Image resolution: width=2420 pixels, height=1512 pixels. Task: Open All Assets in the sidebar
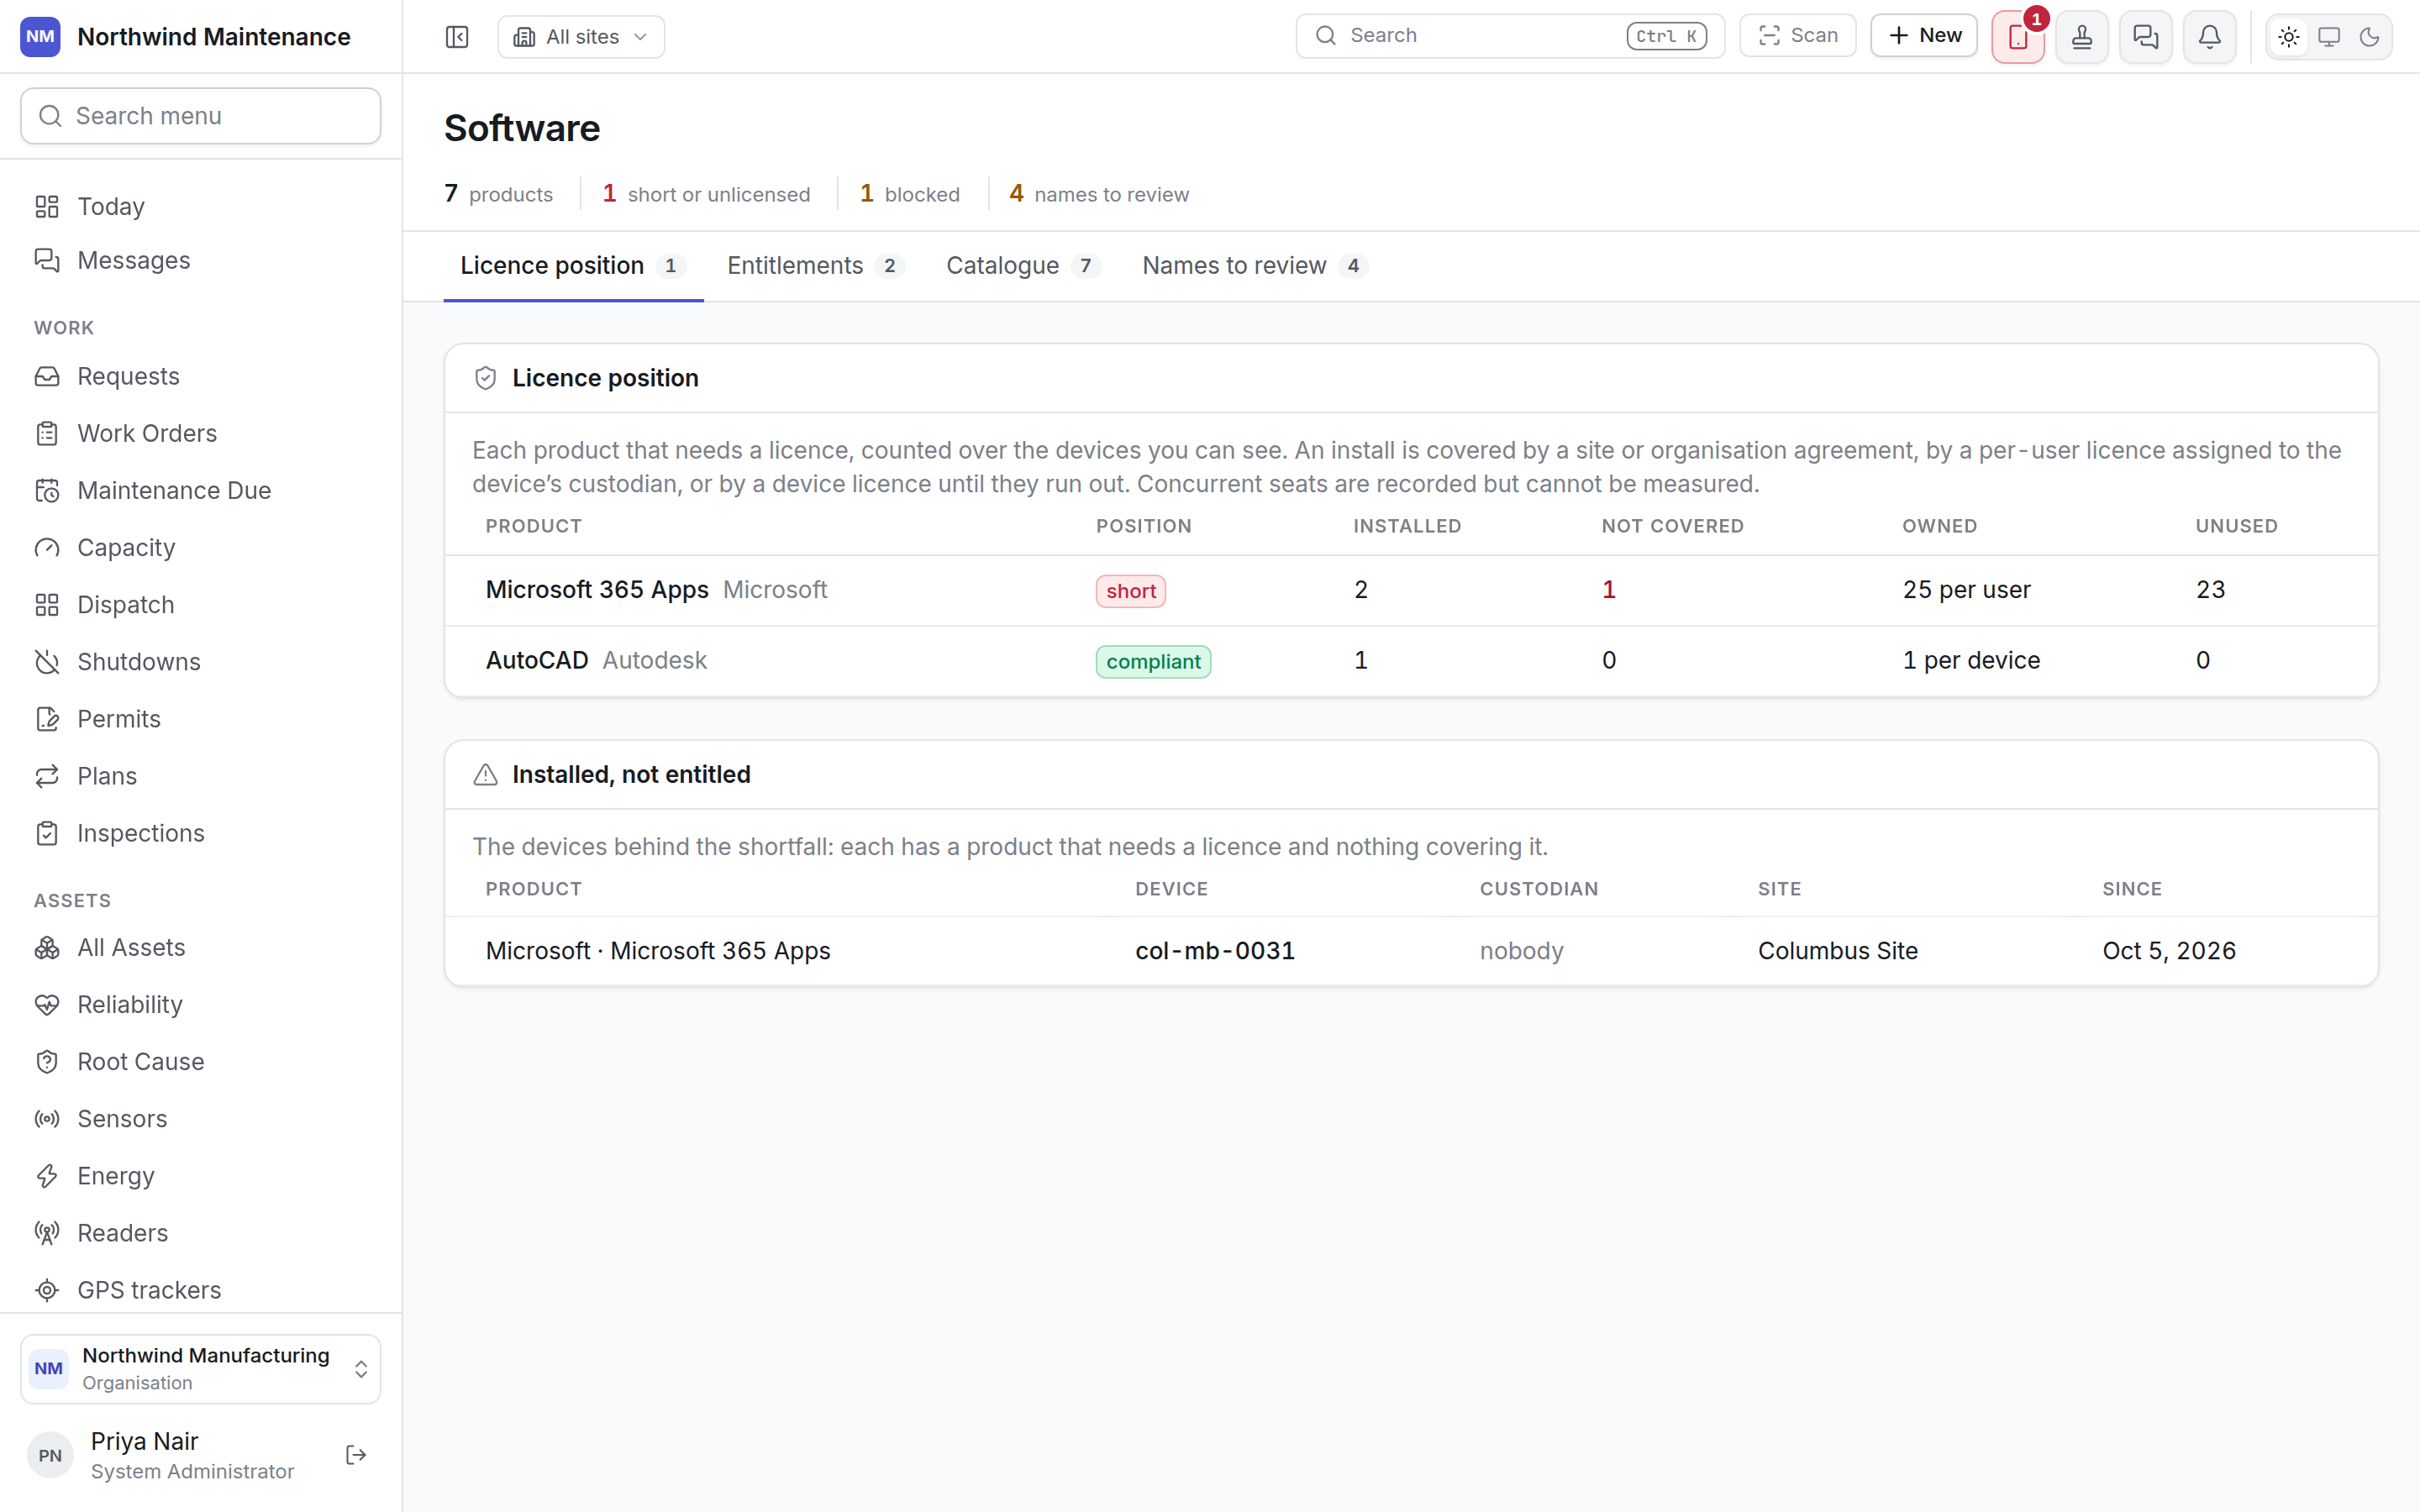pyautogui.click(x=201, y=947)
